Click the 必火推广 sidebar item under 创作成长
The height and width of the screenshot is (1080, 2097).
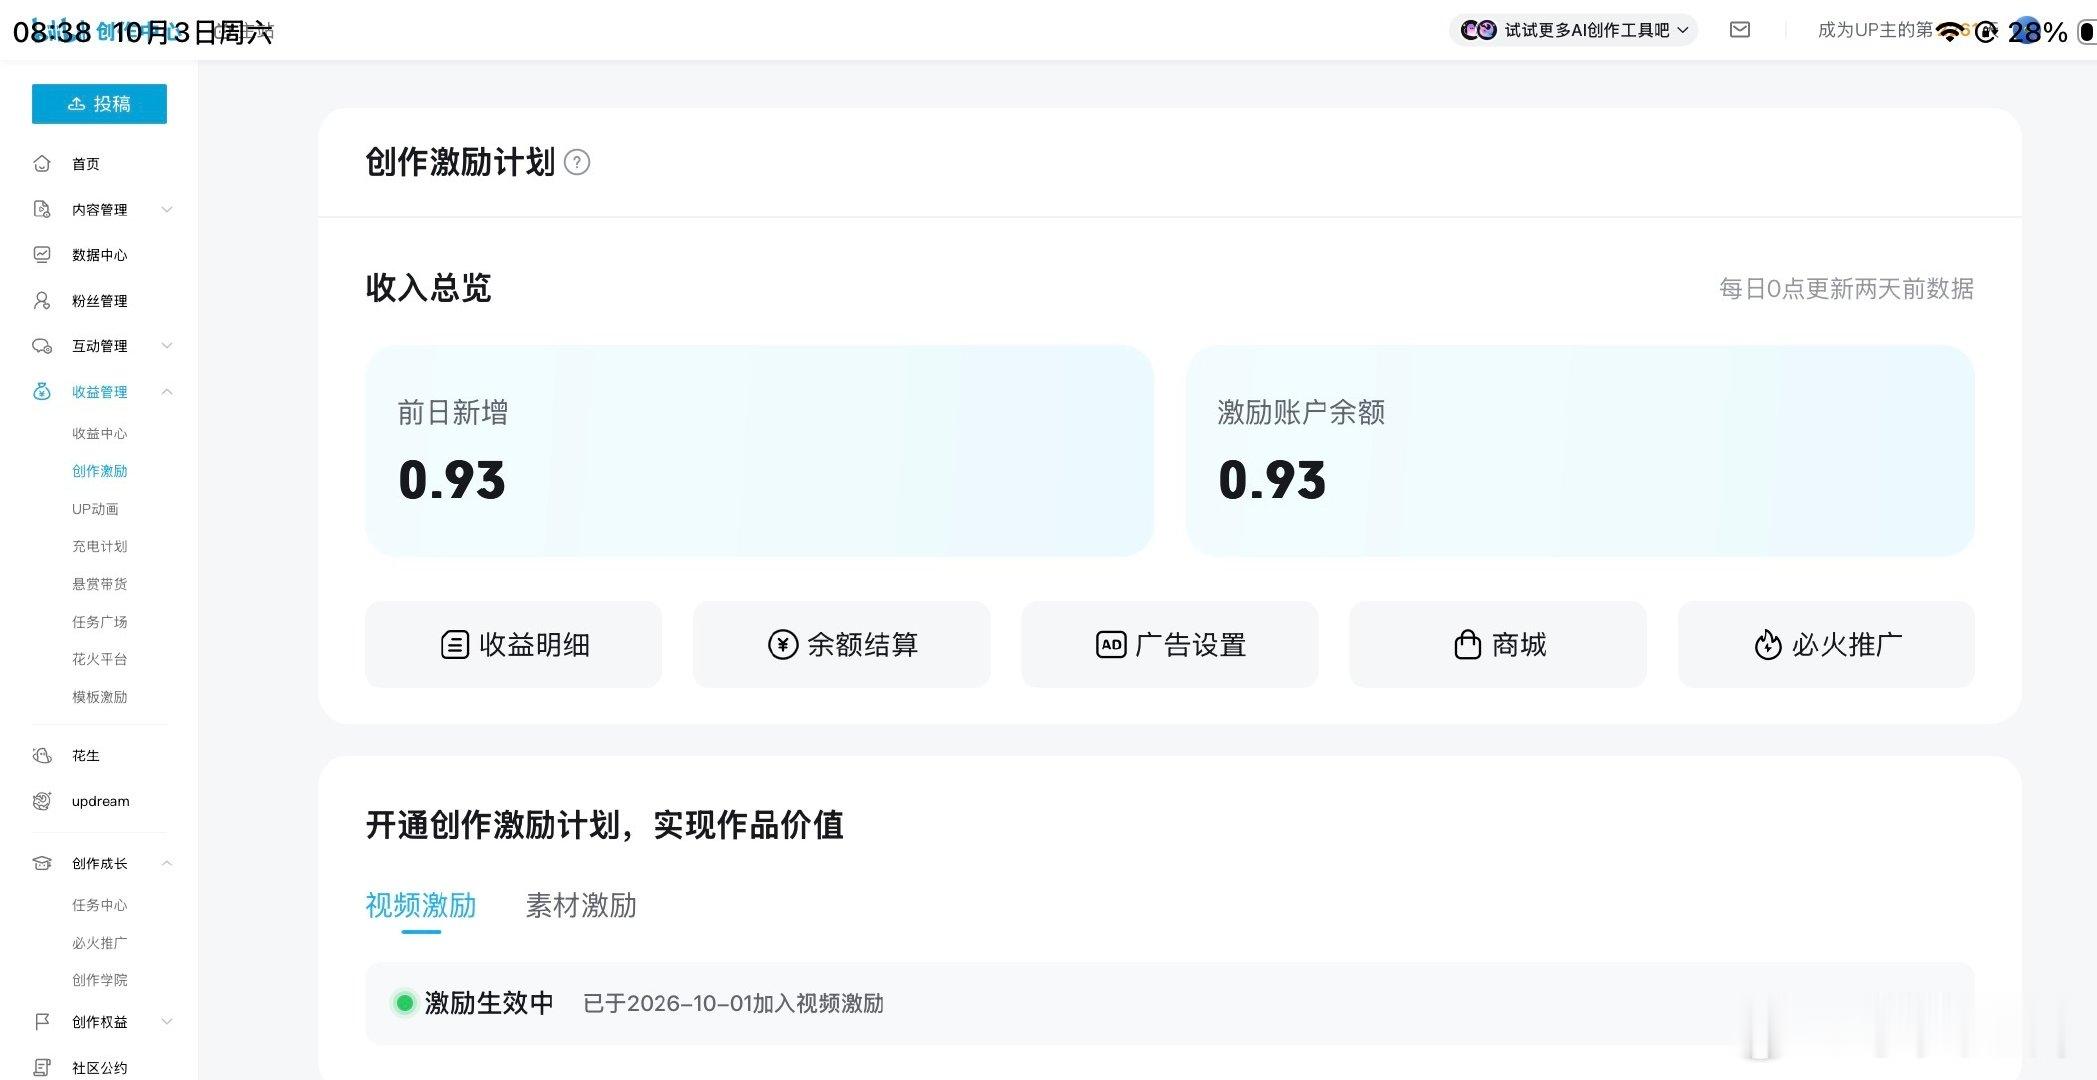[99, 943]
